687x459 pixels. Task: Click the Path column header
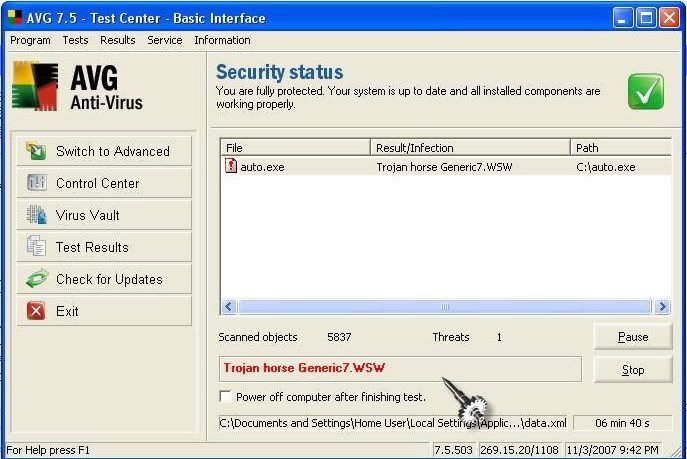[619, 148]
